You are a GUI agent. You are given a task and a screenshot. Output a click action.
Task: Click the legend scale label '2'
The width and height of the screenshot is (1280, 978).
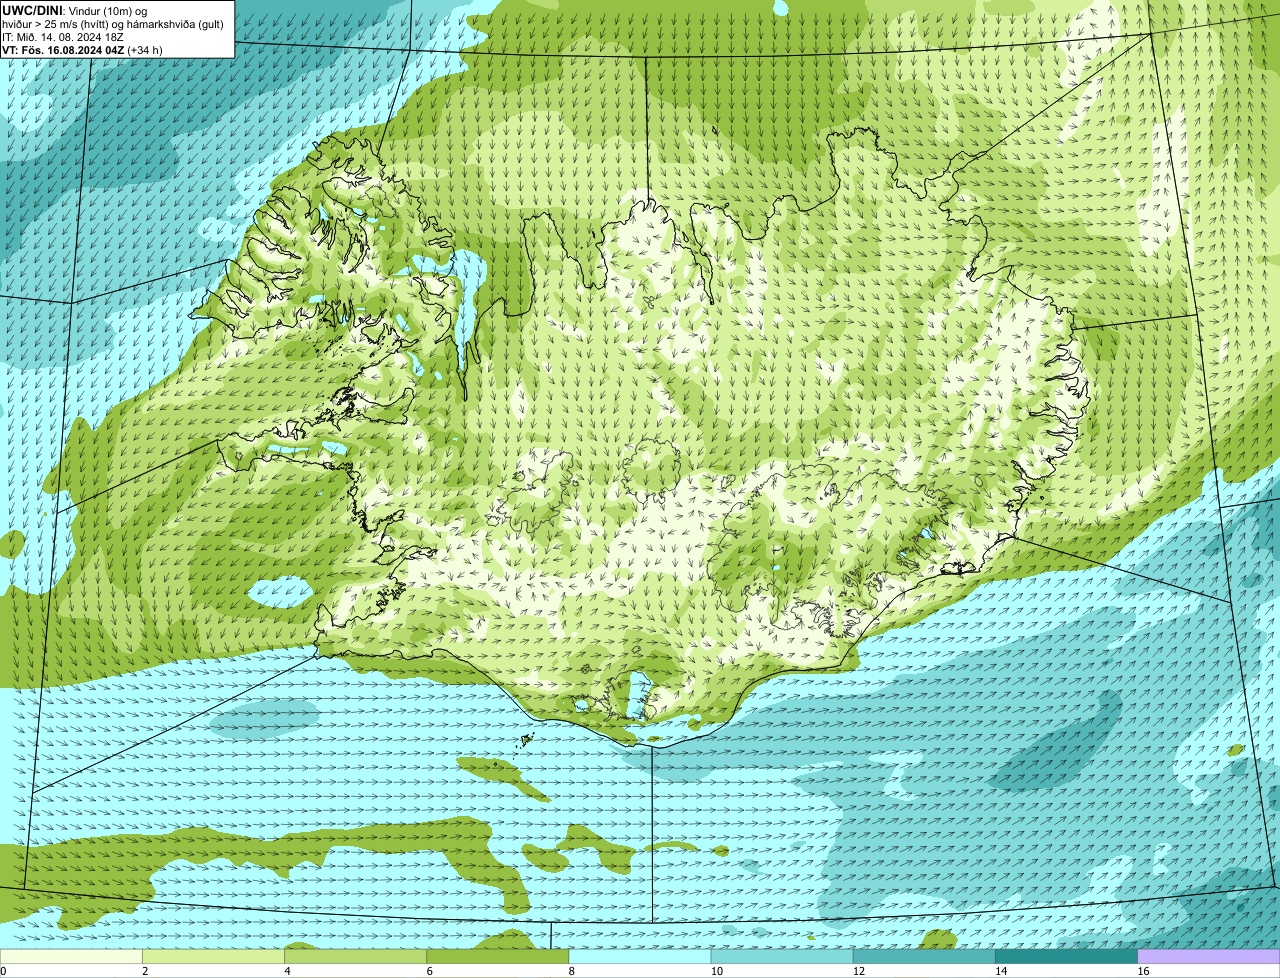pos(145,971)
